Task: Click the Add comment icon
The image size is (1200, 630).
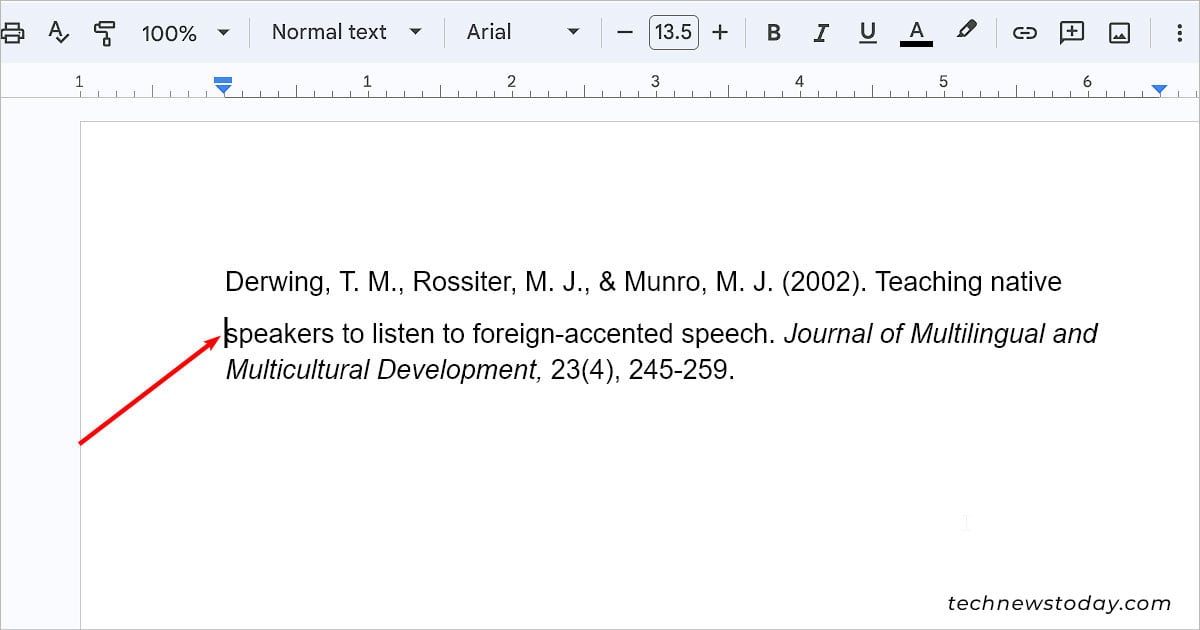Action: (x=1072, y=32)
